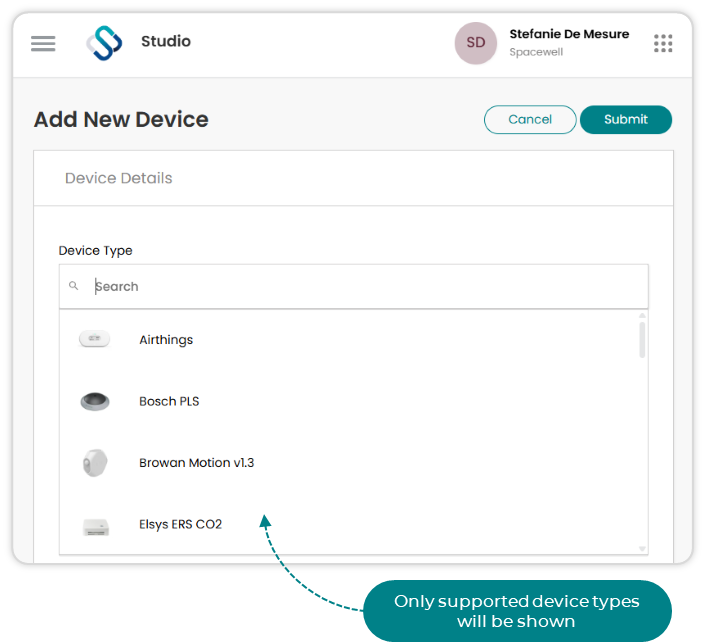Click the device list scrollbar thumb
705x642 pixels.
(x=642, y=340)
